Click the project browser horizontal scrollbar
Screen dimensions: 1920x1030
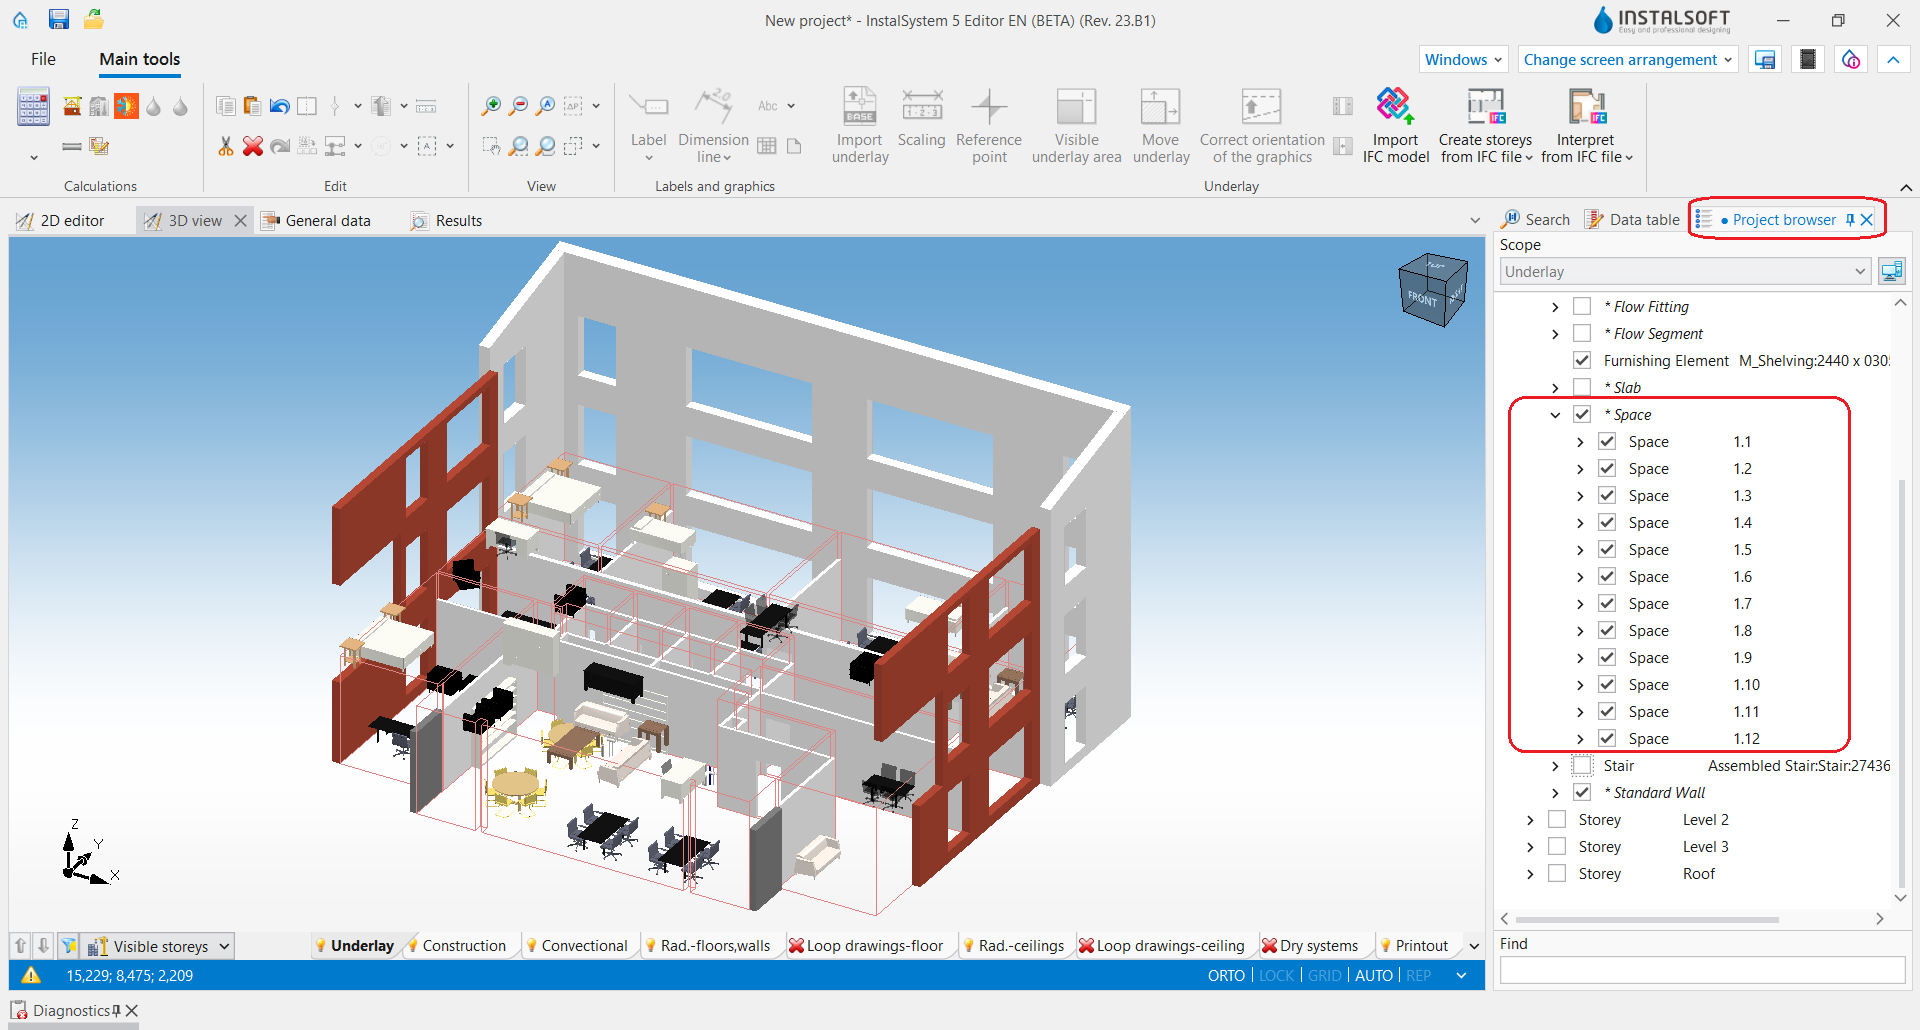pos(1647,919)
